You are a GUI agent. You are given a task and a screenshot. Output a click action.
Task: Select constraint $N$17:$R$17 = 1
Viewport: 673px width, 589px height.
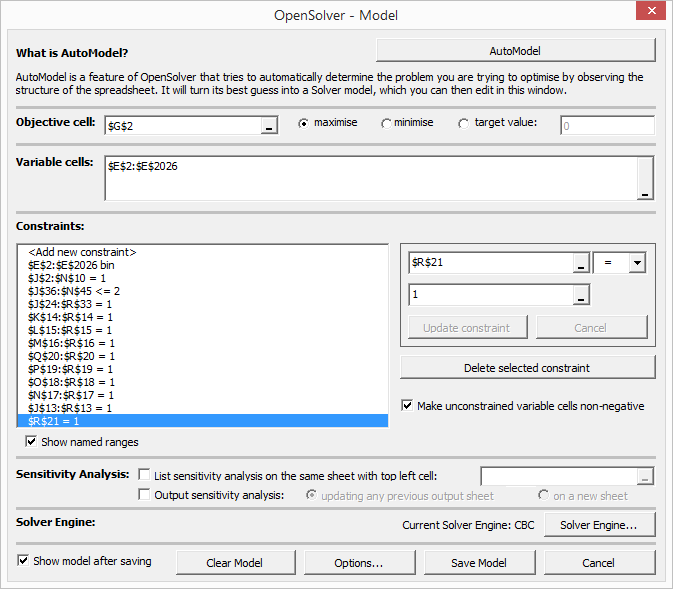coord(203,395)
